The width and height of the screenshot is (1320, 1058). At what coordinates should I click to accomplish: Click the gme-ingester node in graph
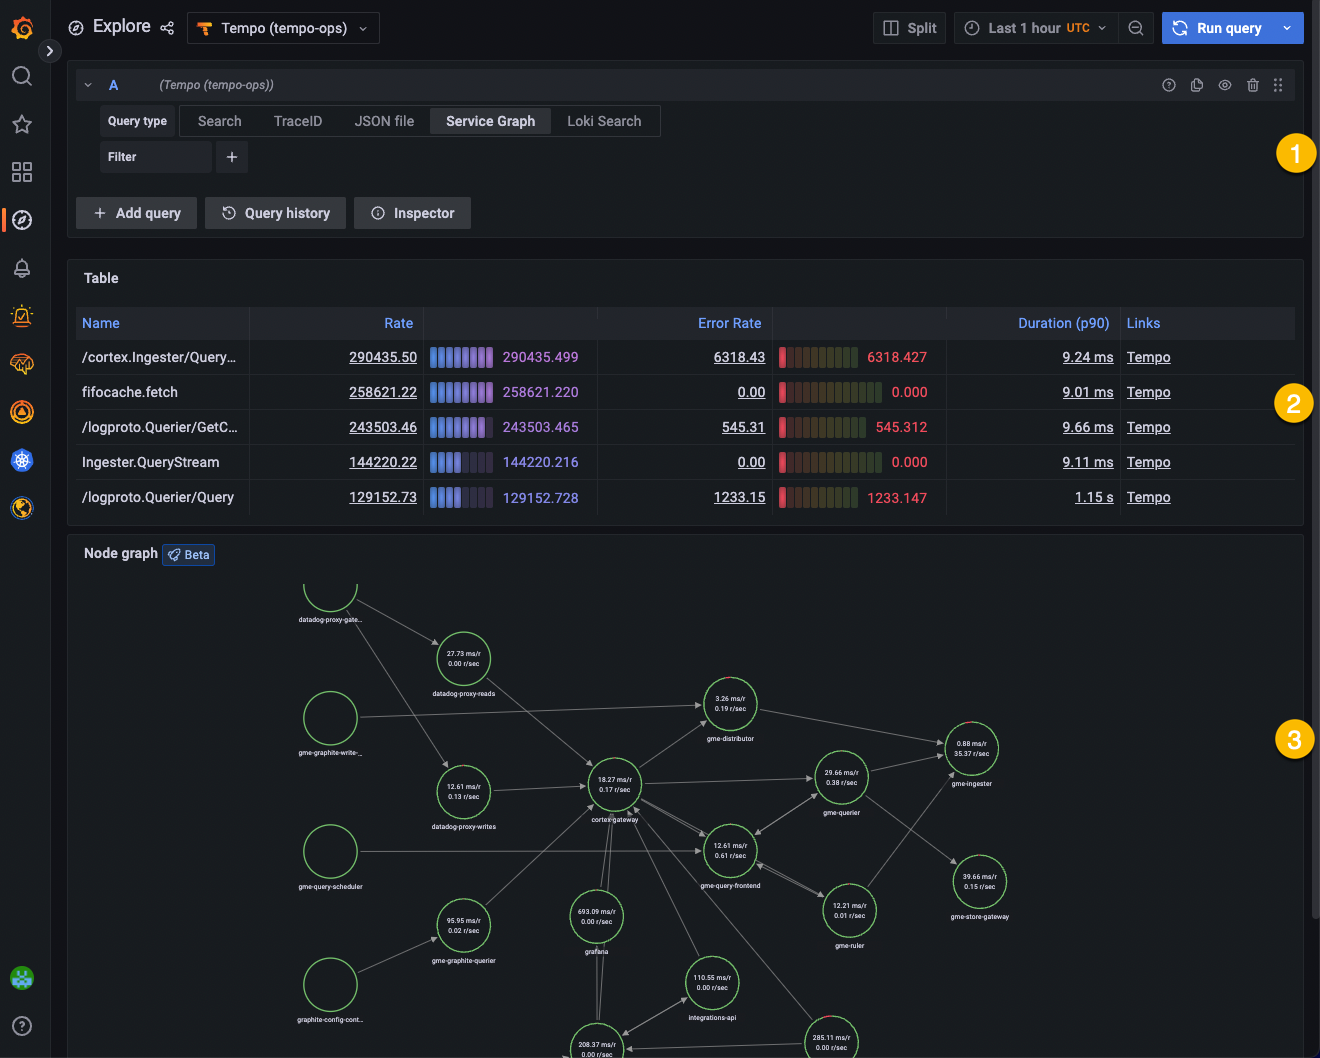[x=971, y=749]
